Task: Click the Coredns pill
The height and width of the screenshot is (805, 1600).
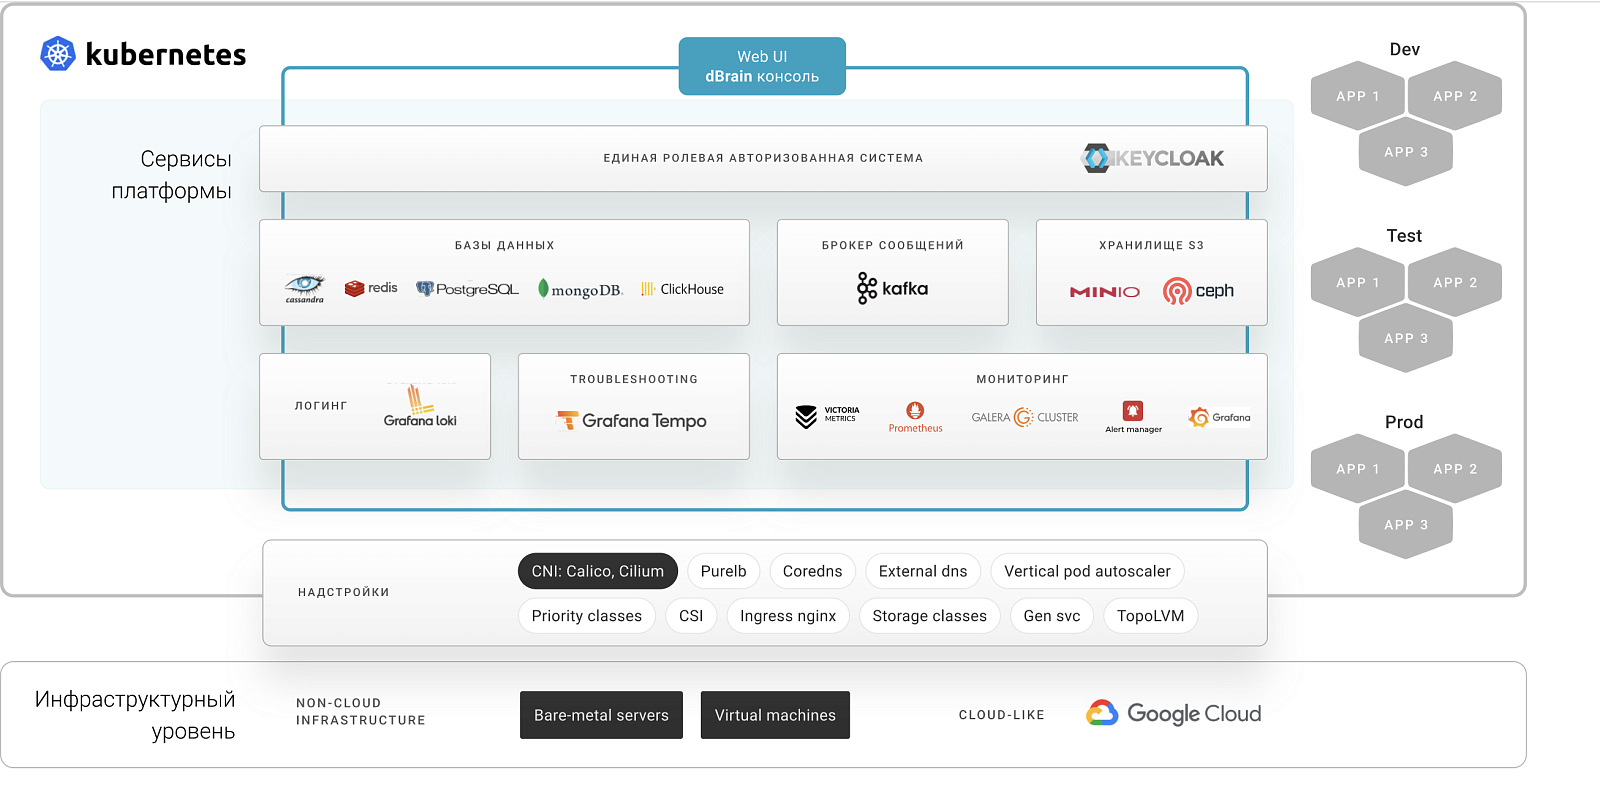Action: (x=812, y=571)
